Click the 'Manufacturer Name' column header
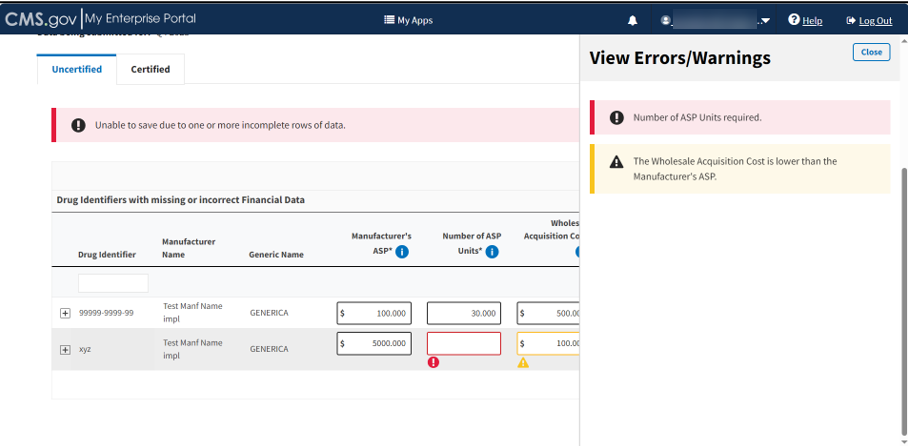 click(x=188, y=248)
